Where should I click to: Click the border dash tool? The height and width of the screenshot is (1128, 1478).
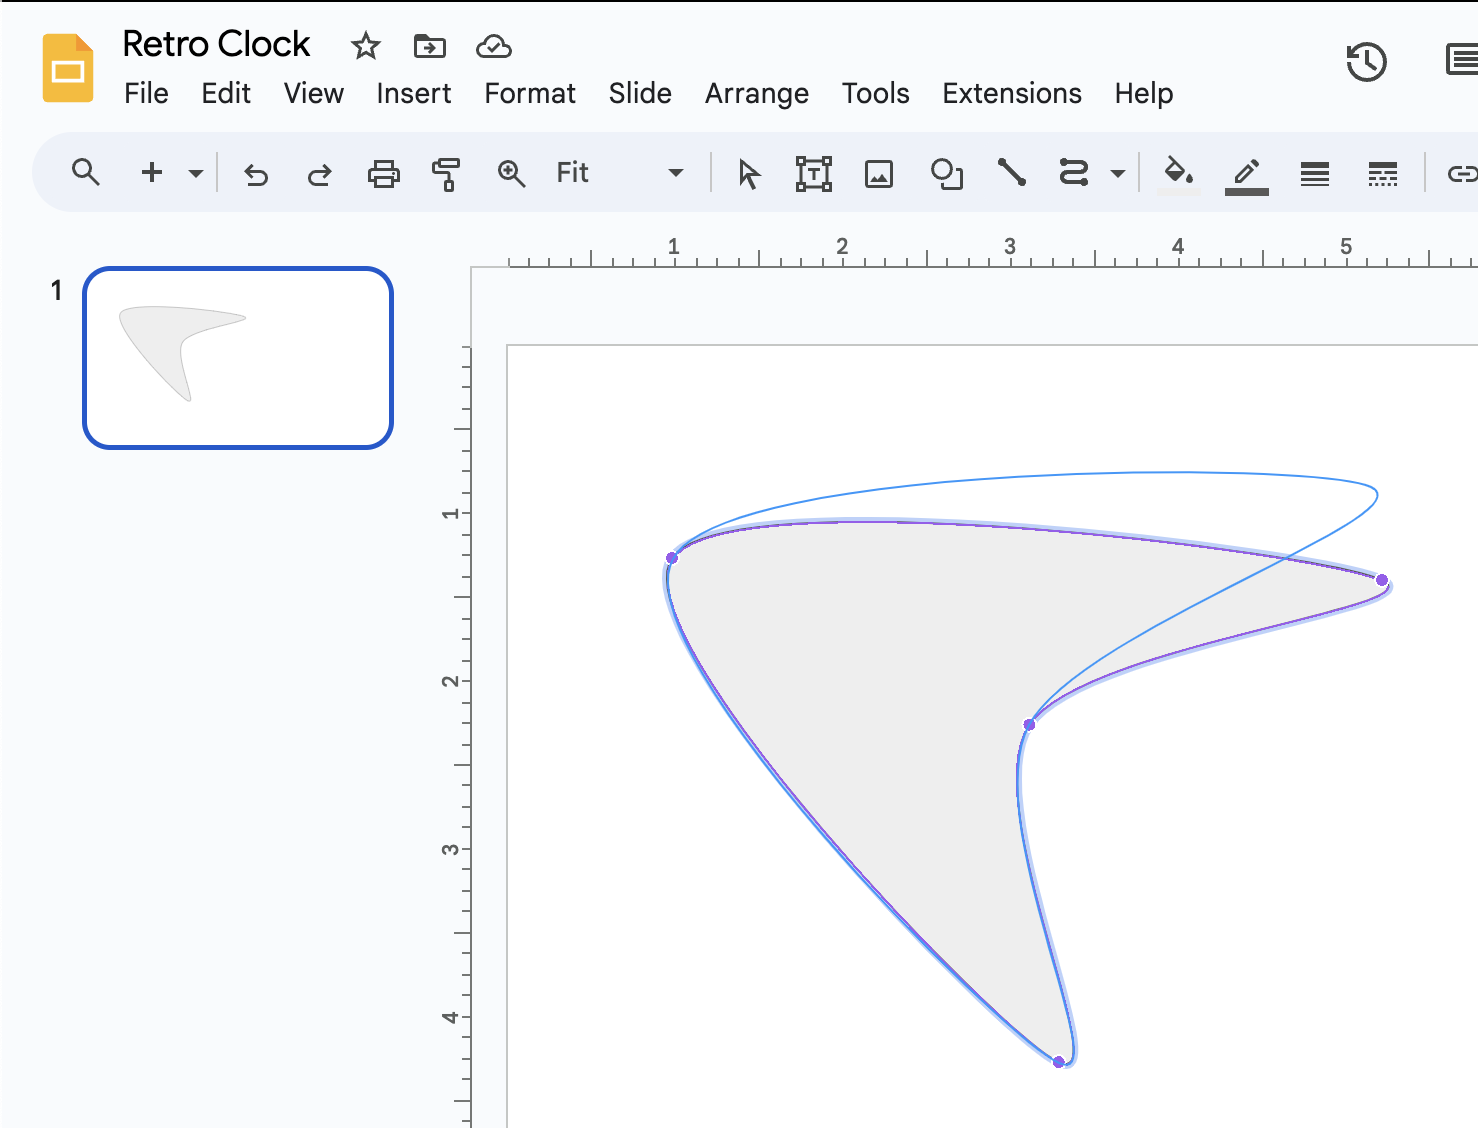1382,172
